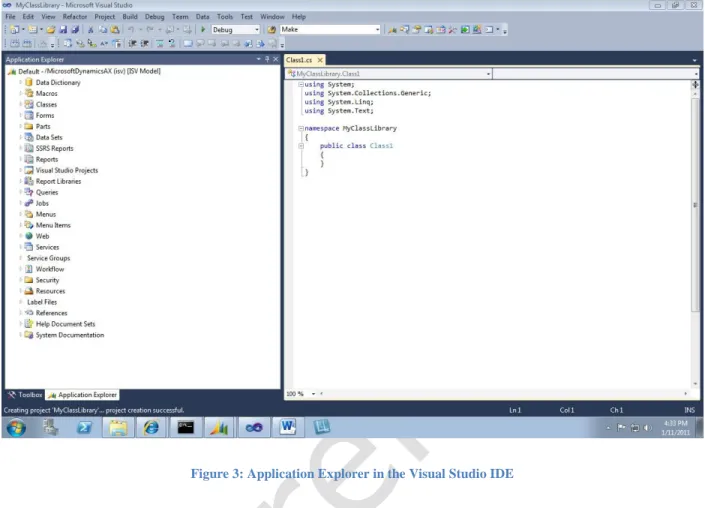This screenshot has width=705, height=508.
Task: Open Application Explorer window position dropdown arrow
Action: (259, 59)
